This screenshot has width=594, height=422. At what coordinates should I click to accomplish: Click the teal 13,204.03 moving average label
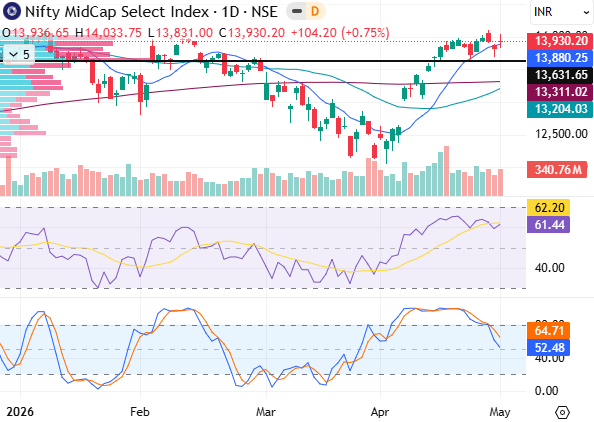(560, 109)
